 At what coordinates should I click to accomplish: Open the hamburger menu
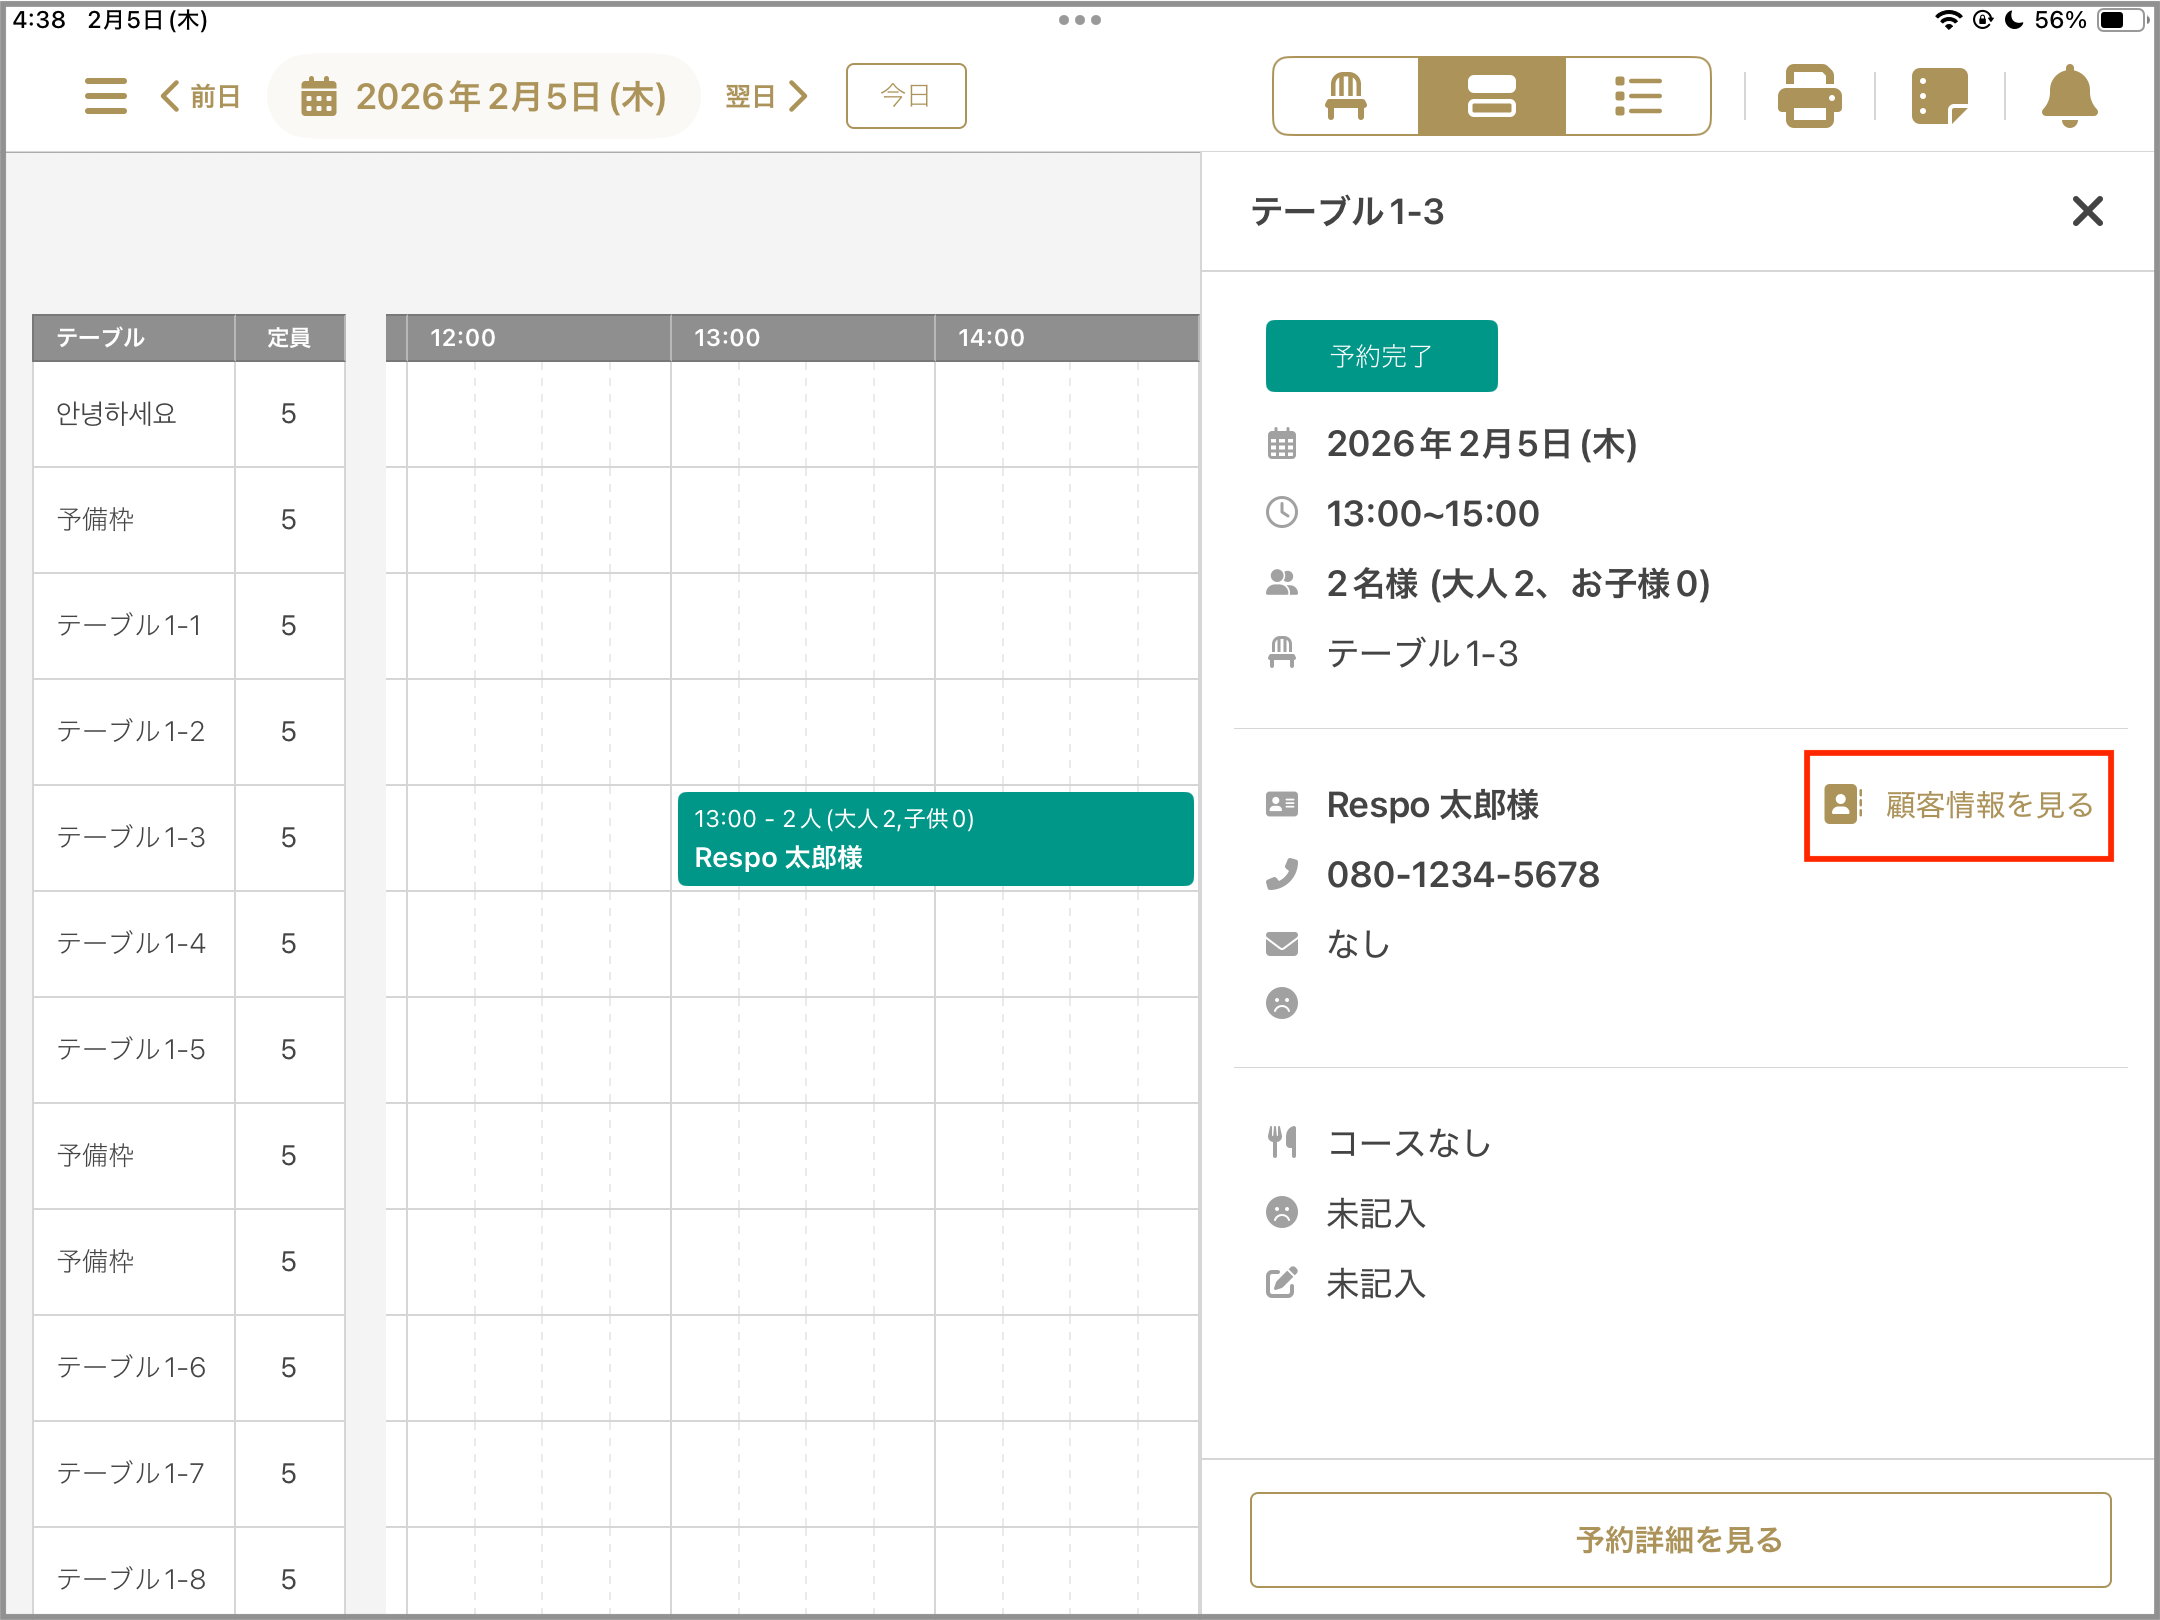(x=105, y=96)
